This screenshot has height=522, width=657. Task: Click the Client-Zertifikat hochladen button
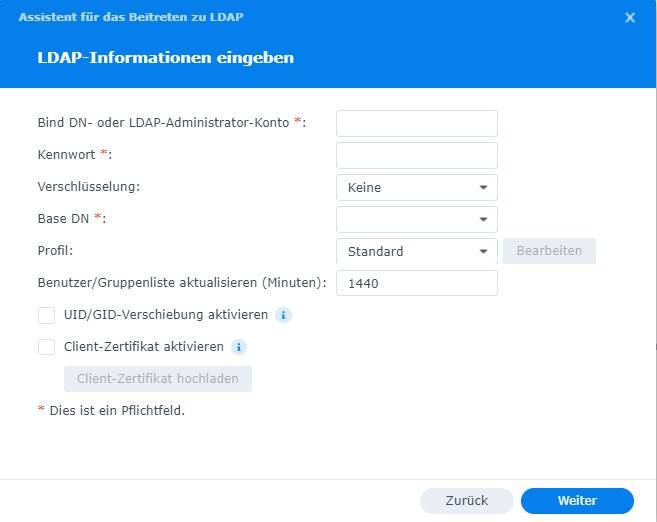[x=158, y=379]
